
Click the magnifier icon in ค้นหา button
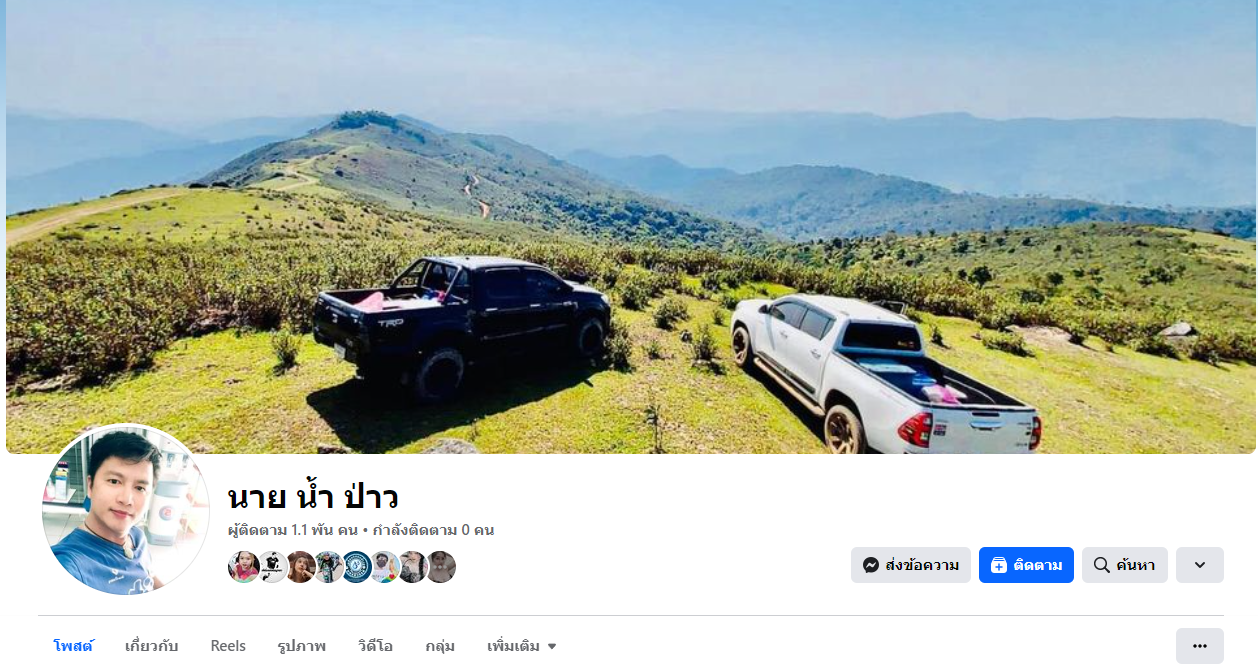coord(1102,565)
